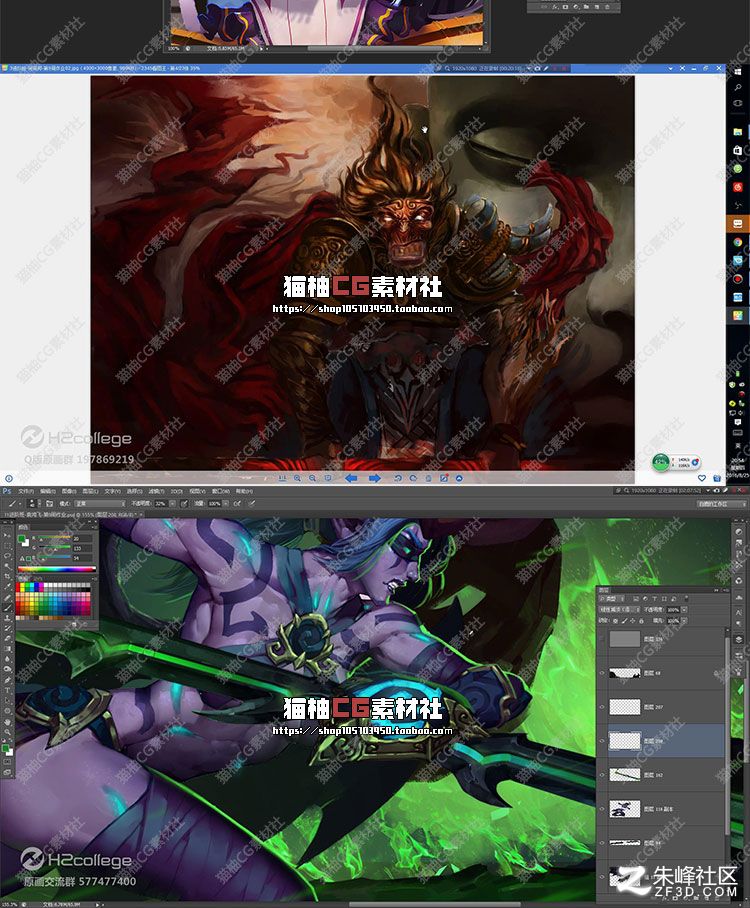750x908 pixels.
Task: Pick the red swatch in Swatches panel
Action: point(18,585)
